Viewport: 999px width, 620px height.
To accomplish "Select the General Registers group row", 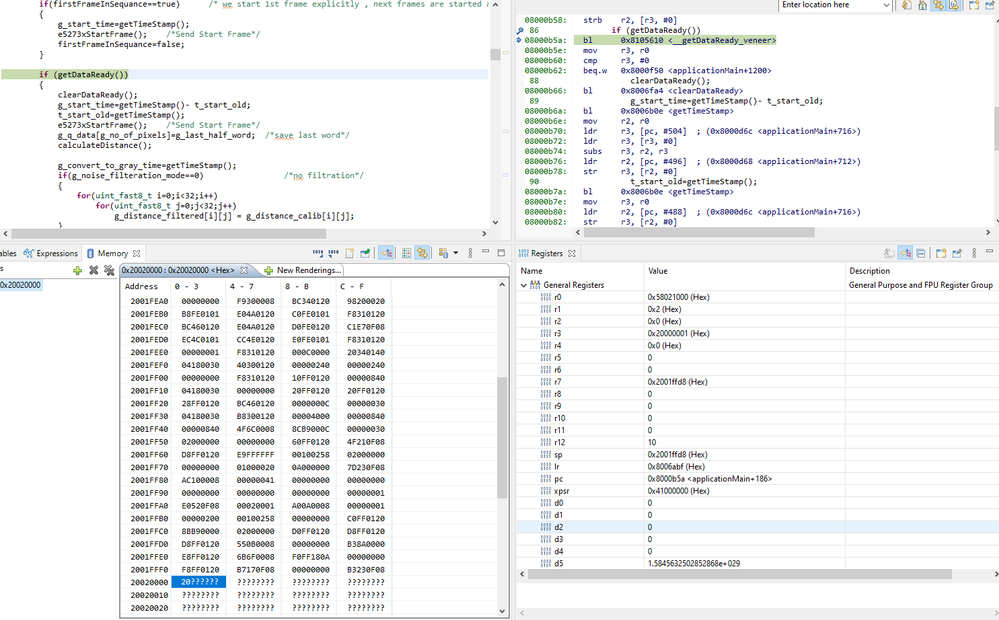I will click(x=757, y=285).
